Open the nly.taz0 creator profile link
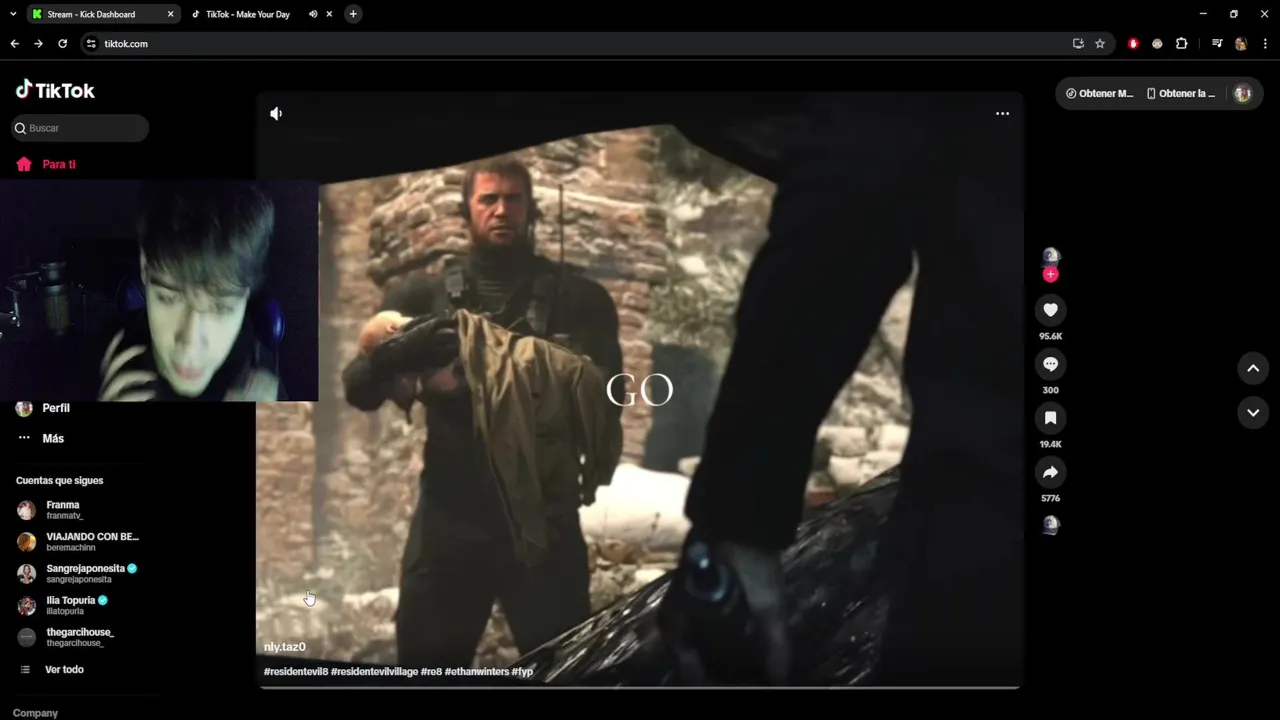 [x=285, y=647]
